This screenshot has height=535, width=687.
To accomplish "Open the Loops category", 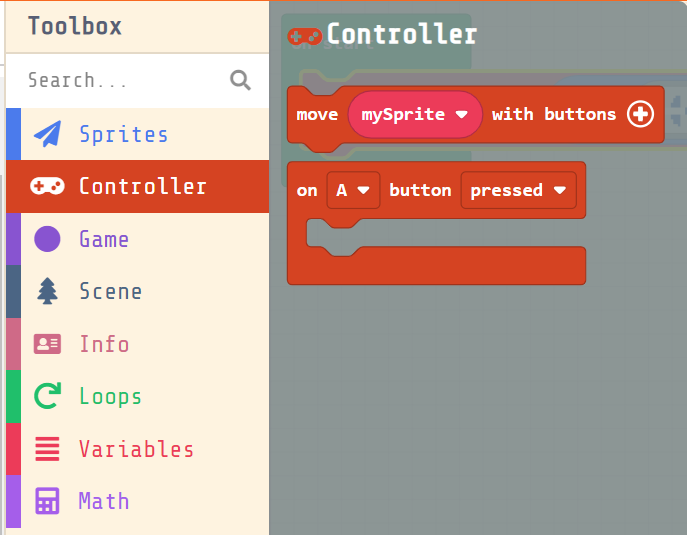I will click(138, 396).
